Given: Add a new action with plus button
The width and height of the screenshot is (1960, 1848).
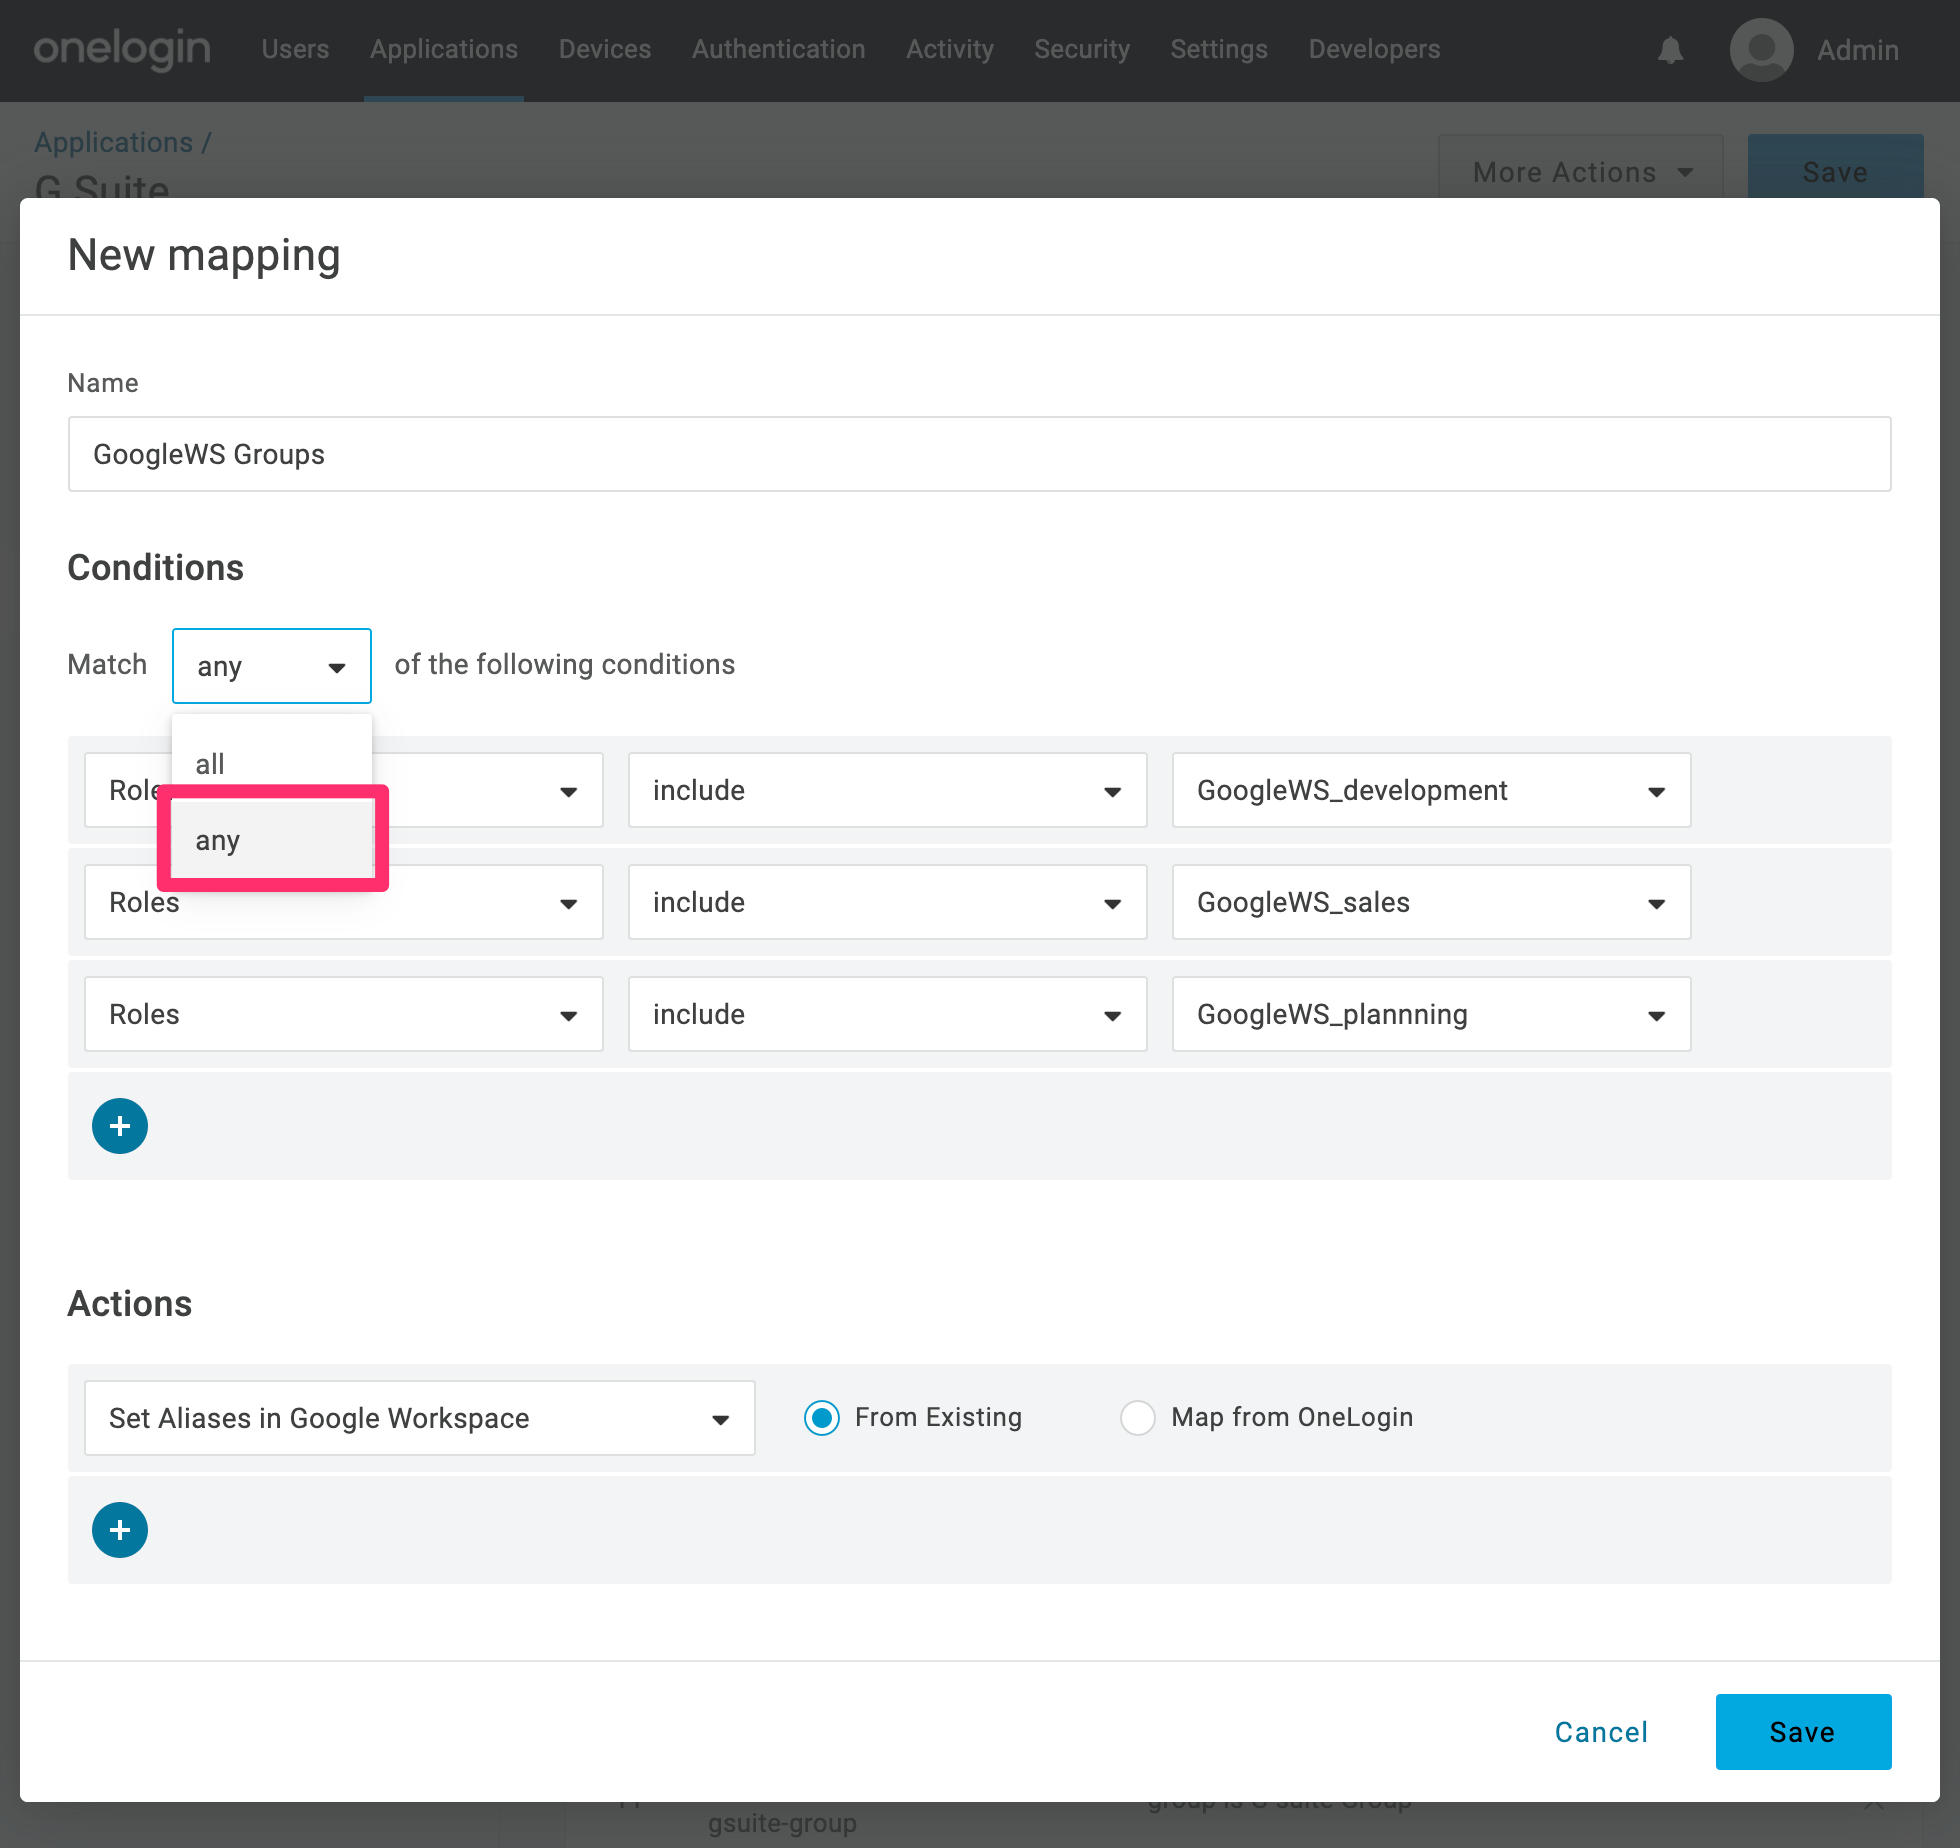Looking at the screenshot, I should coord(120,1530).
